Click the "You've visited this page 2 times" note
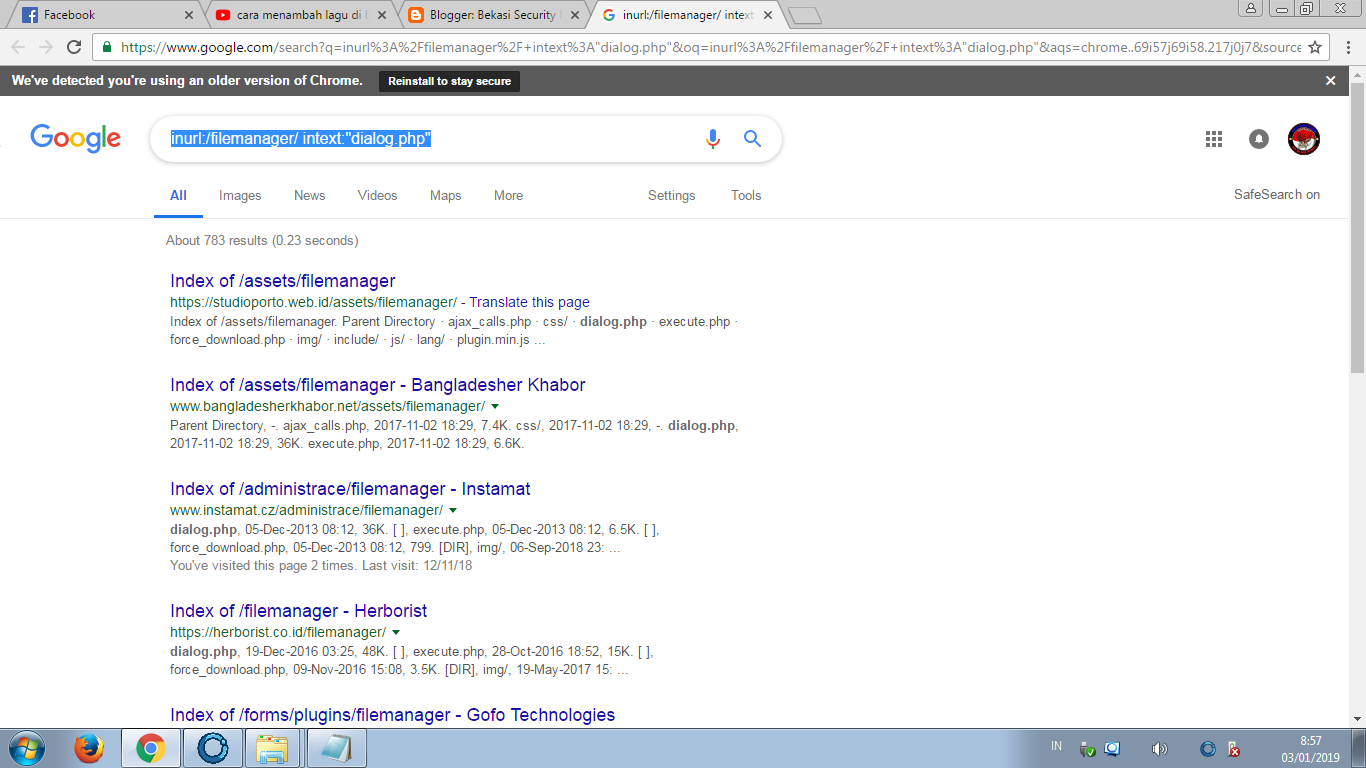Screen dimensions: 1366x768 click(x=321, y=566)
